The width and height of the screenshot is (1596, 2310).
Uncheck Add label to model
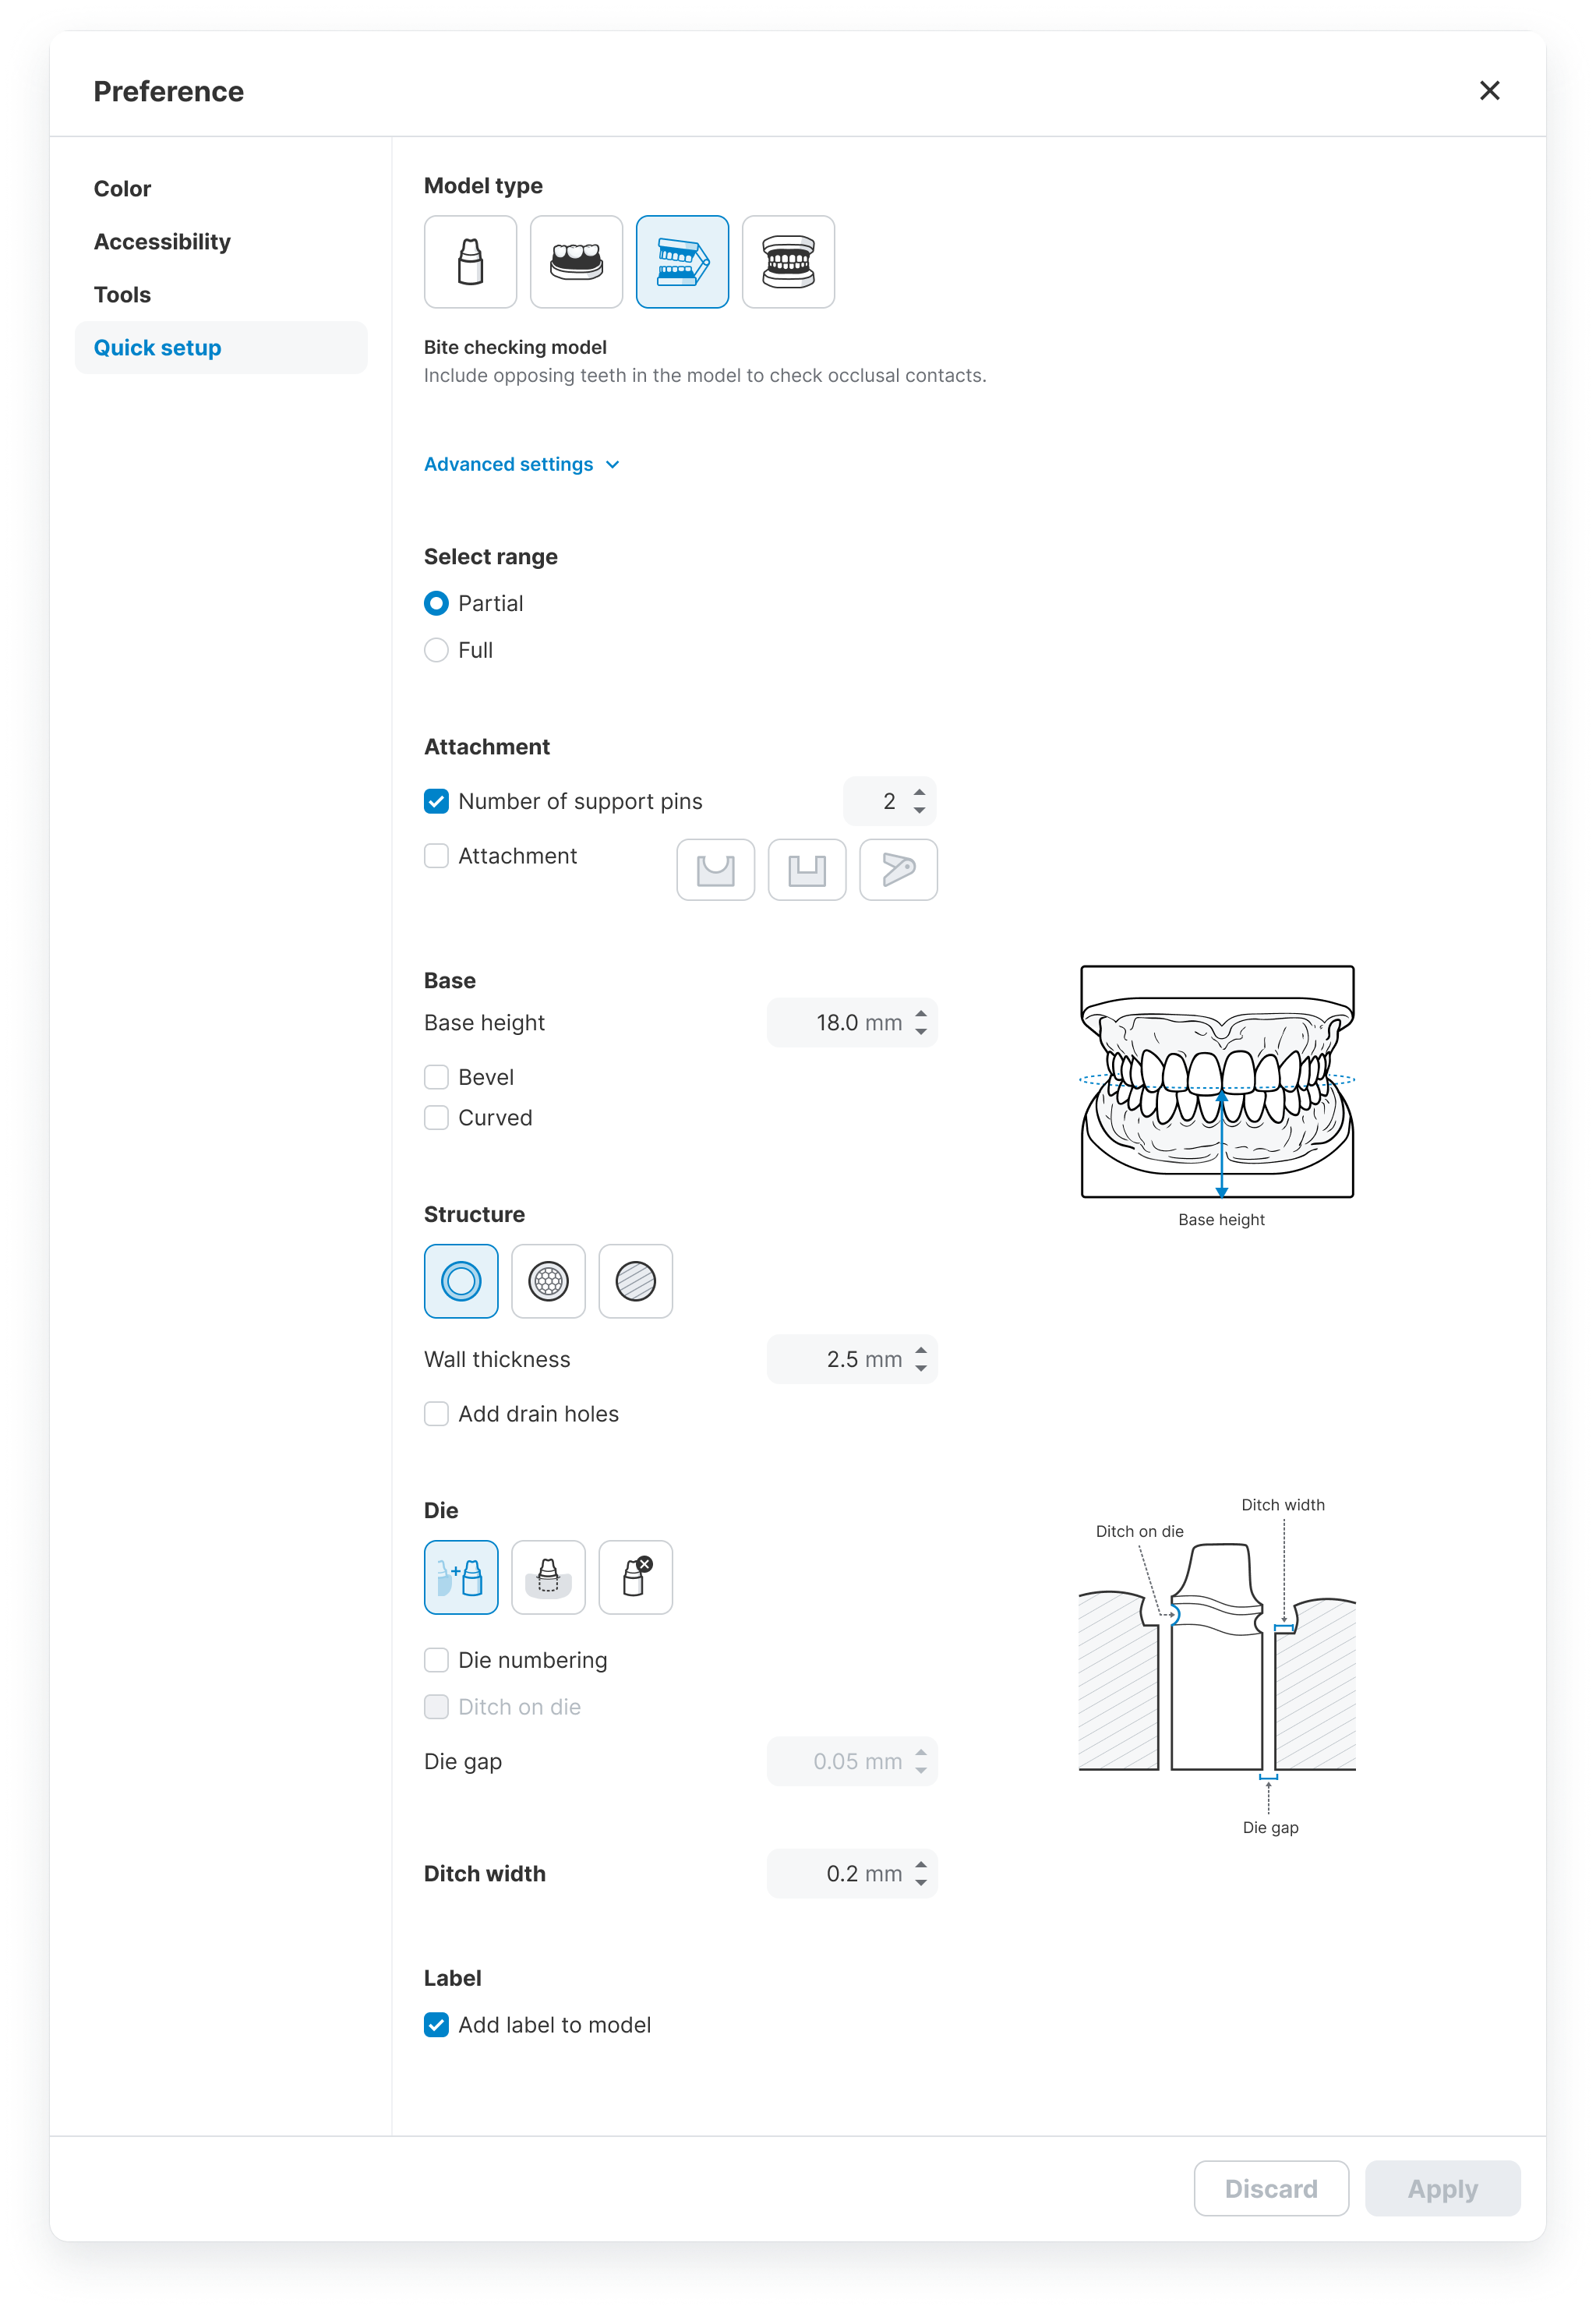click(x=436, y=2025)
